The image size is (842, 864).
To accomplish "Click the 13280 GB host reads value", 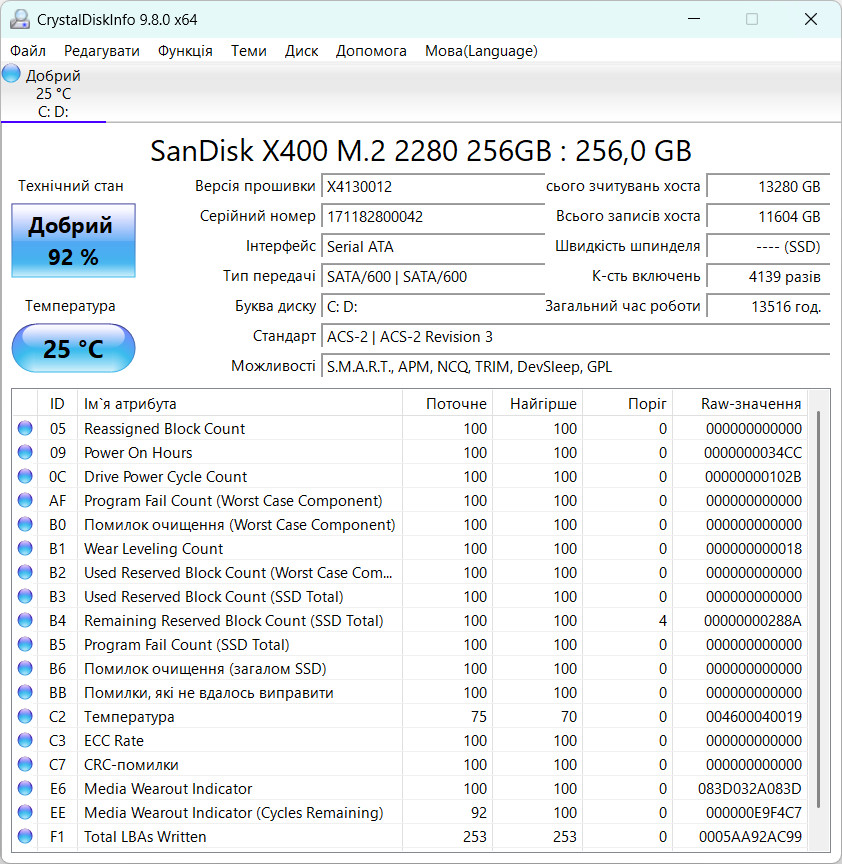I will click(x=768, y=186).
